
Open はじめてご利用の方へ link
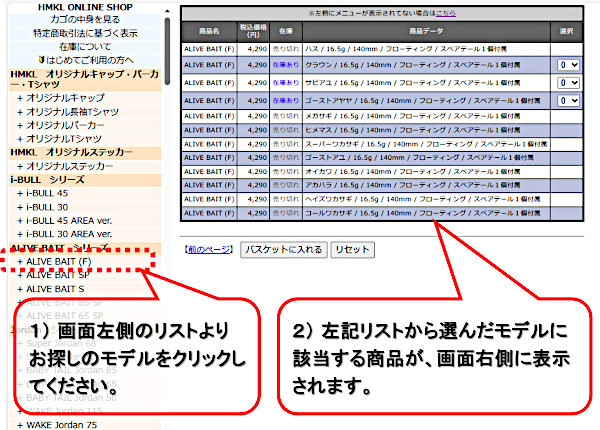point(90,60)
